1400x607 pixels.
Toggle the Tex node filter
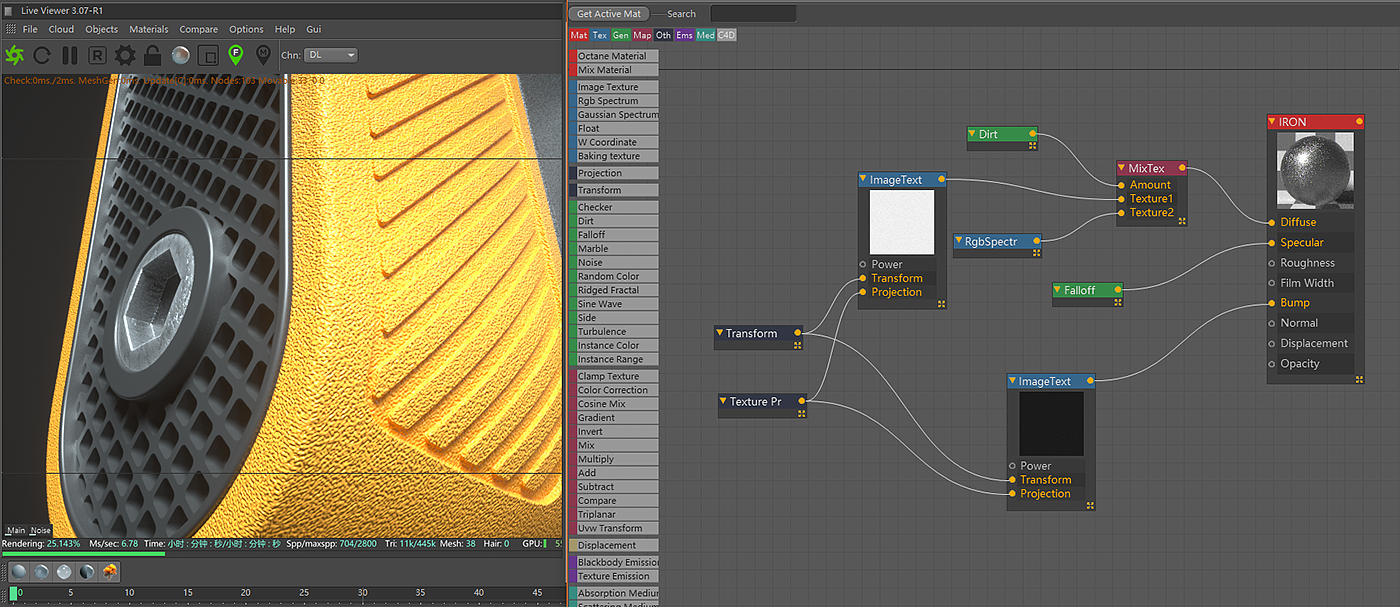tap(600, 35)
